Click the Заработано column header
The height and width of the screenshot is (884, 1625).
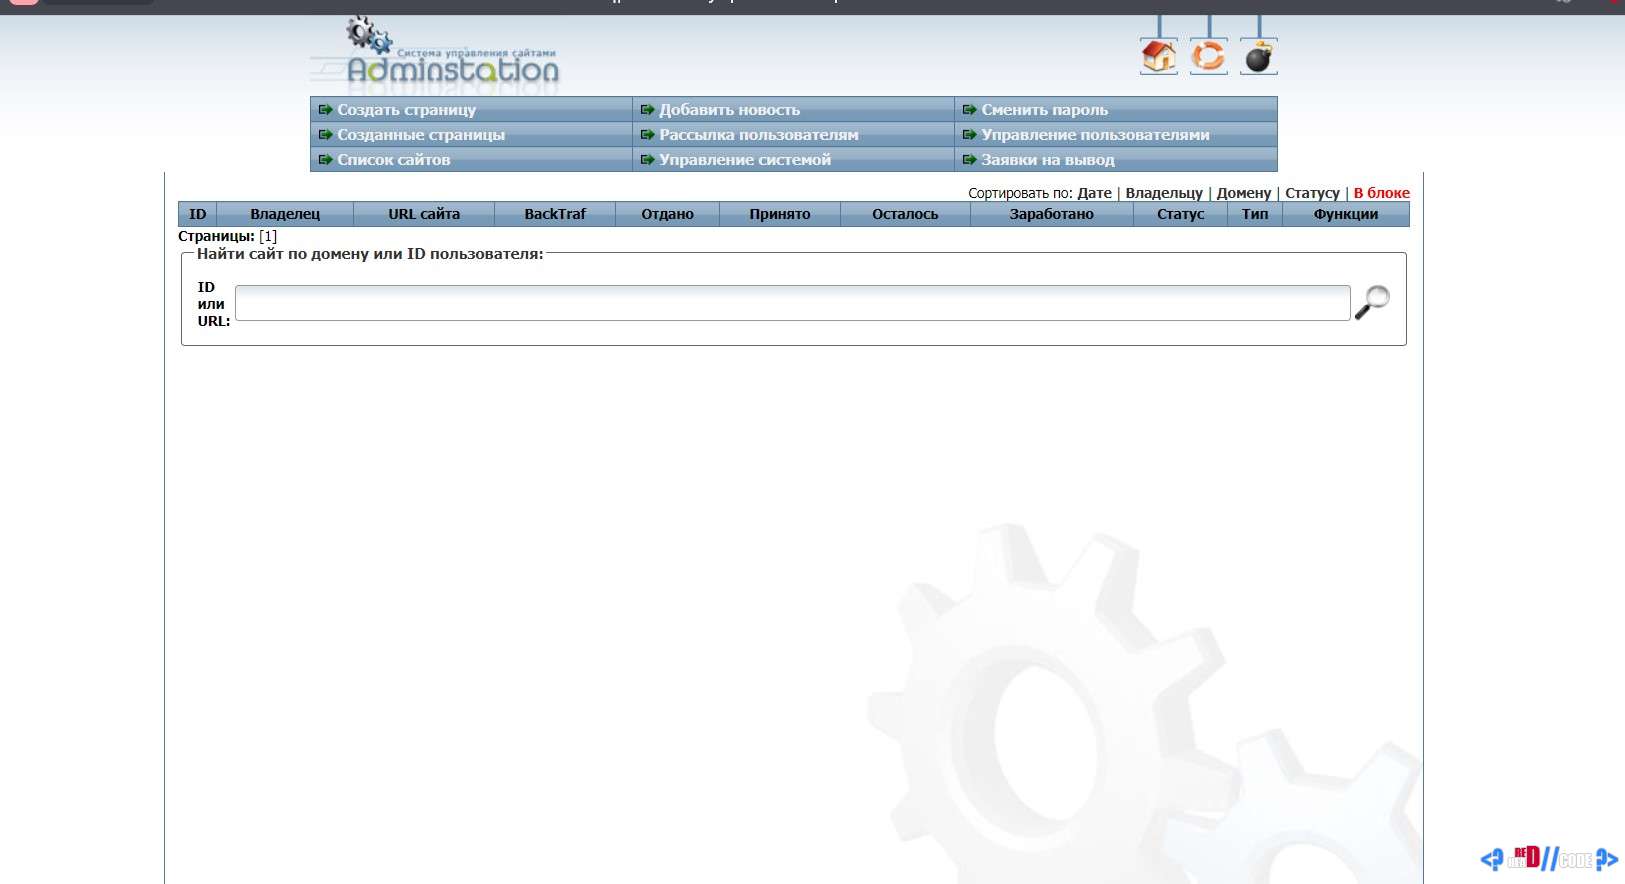pos(1051,214)
